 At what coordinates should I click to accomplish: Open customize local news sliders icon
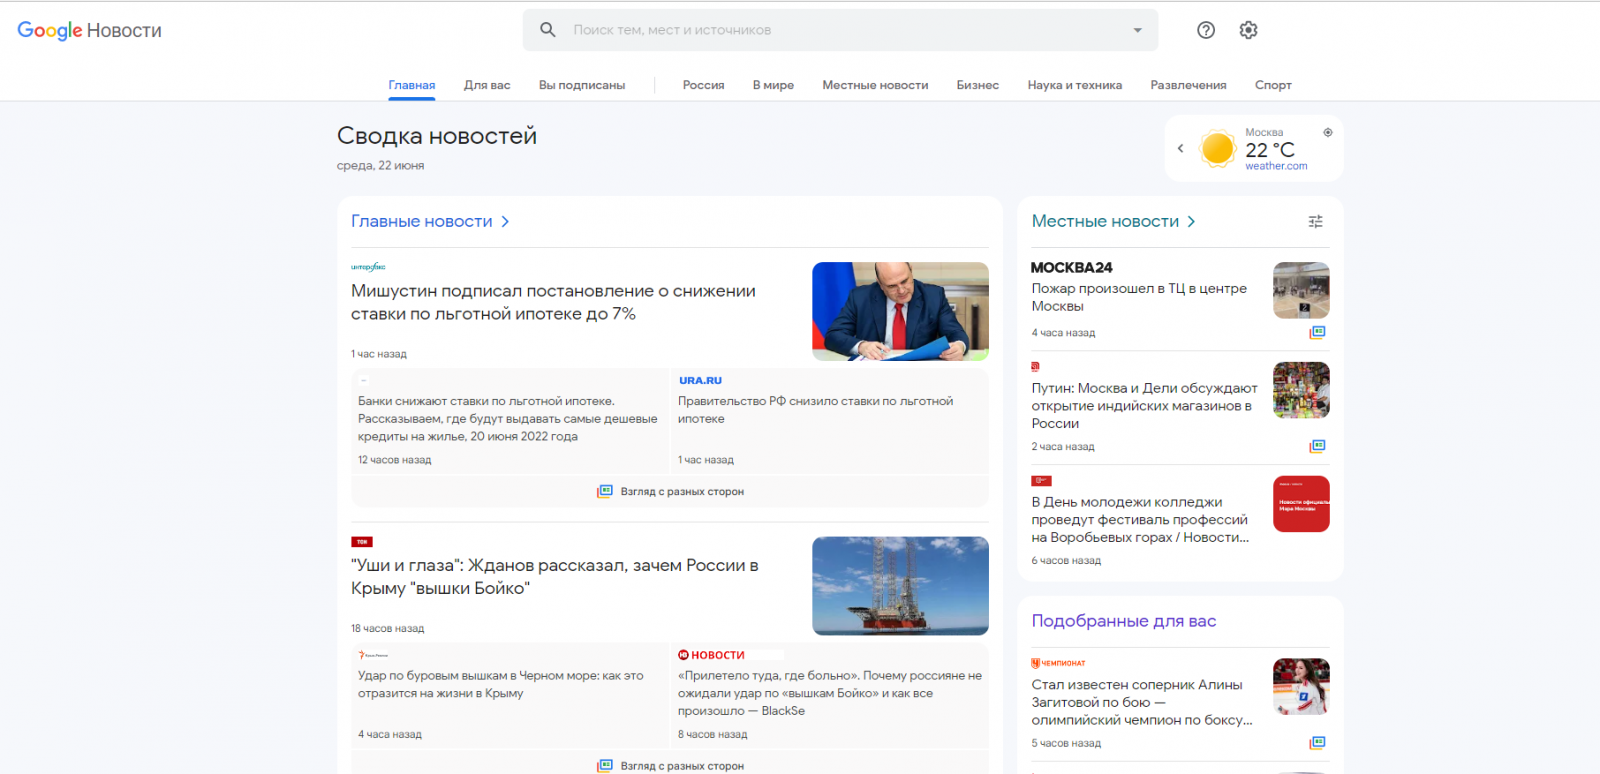pyautogui.click(x=1315, y=222)
